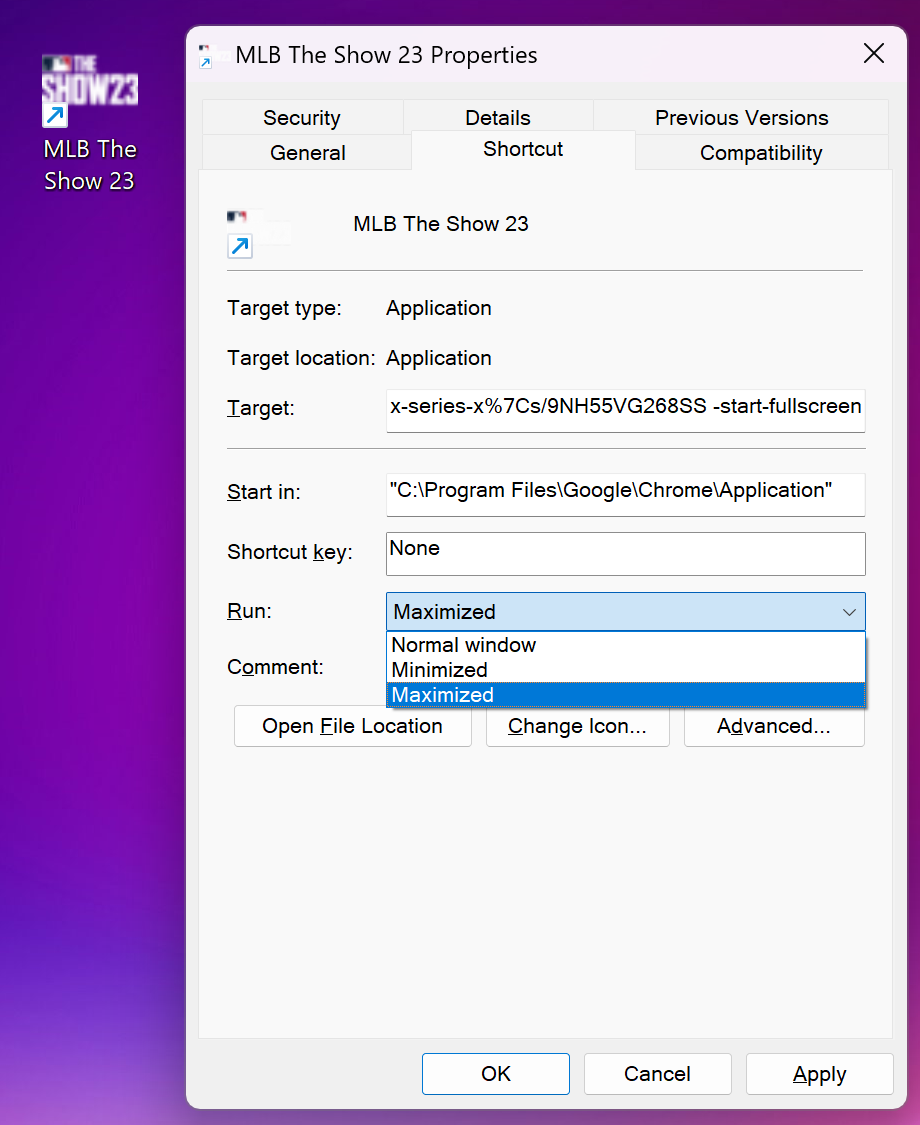Click the MLB The Show 23 icon inside Shortcut tab
This screenshot has height=1125, width=920.
pyautogui.click(x=258, y=233)
